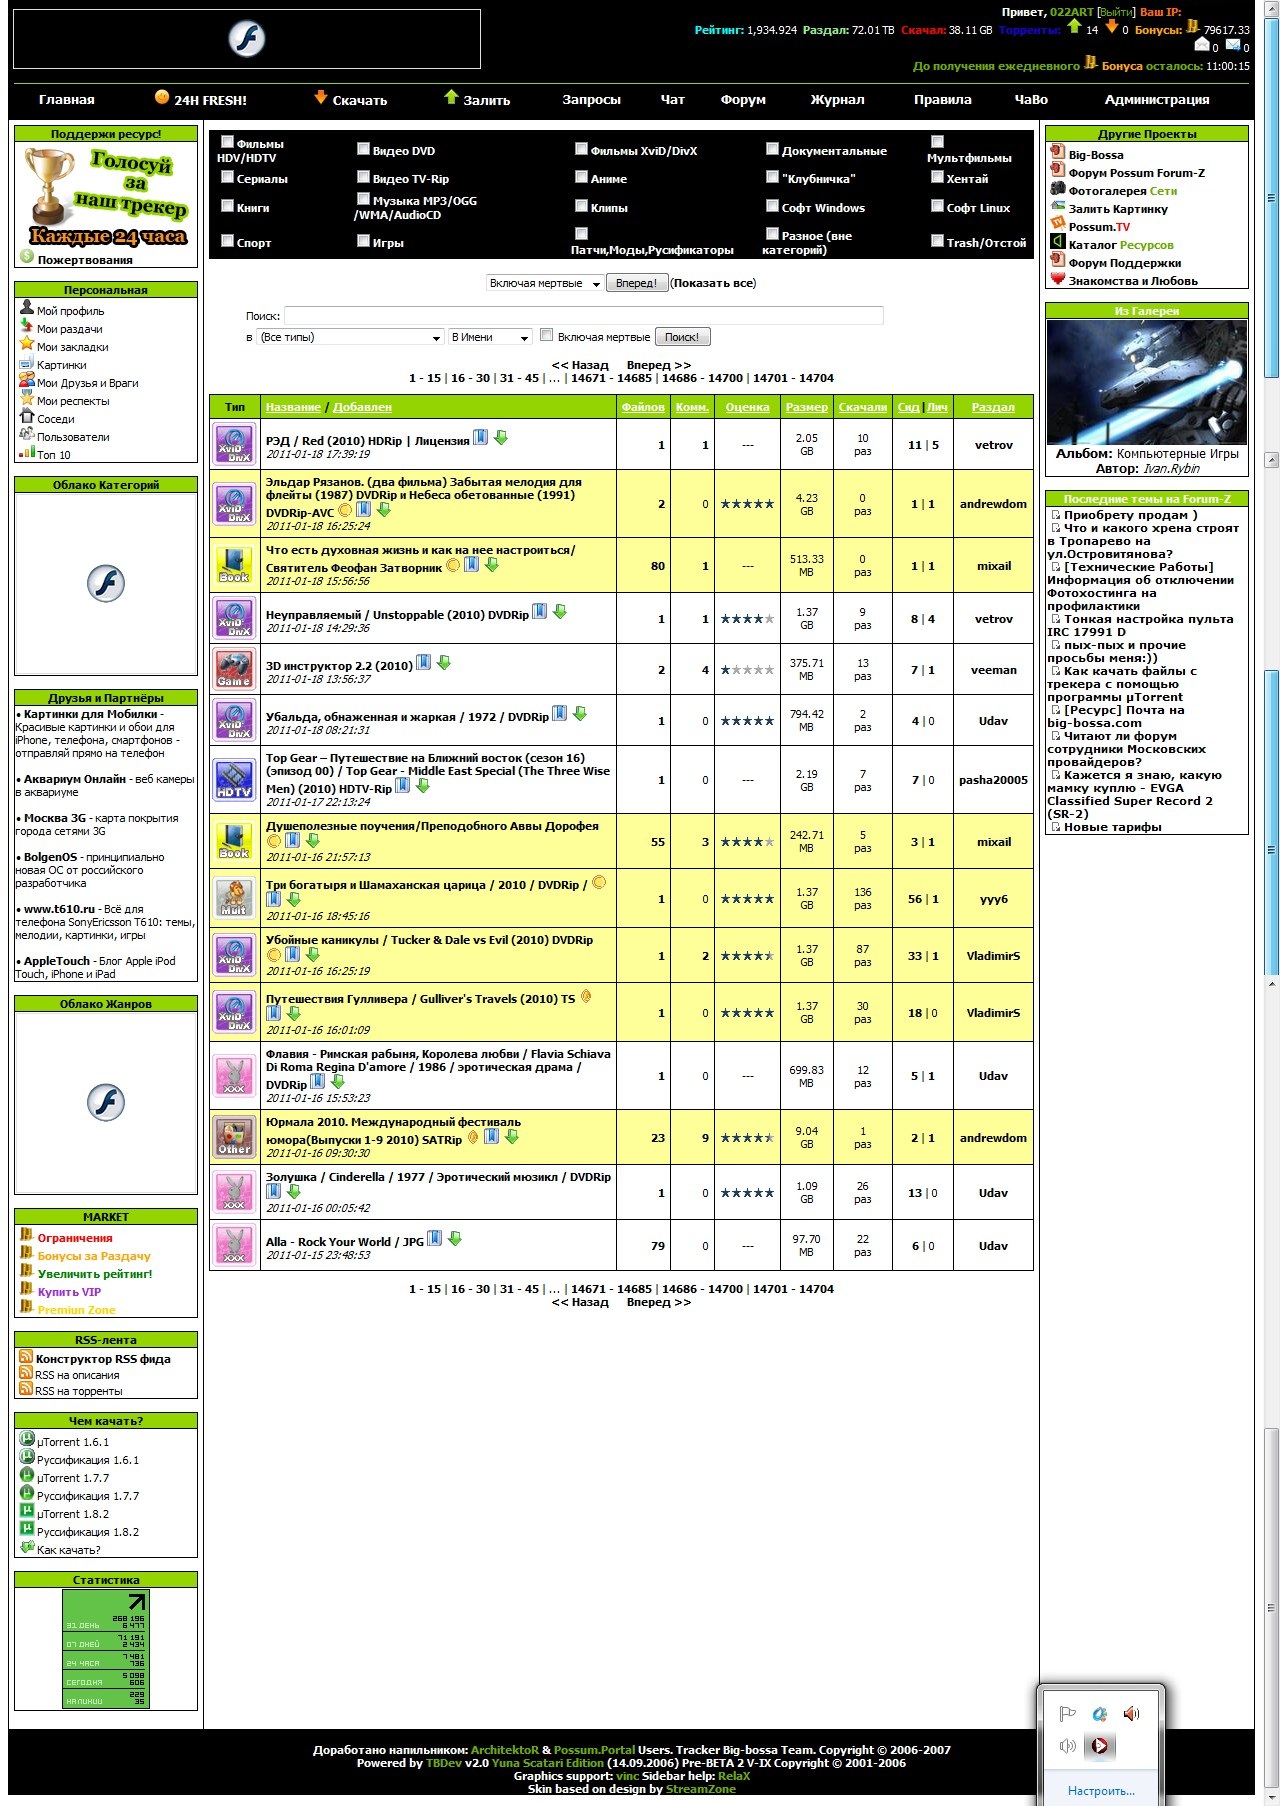Click the Вперед! button
1280x1806 pixels.
point(637,284)
